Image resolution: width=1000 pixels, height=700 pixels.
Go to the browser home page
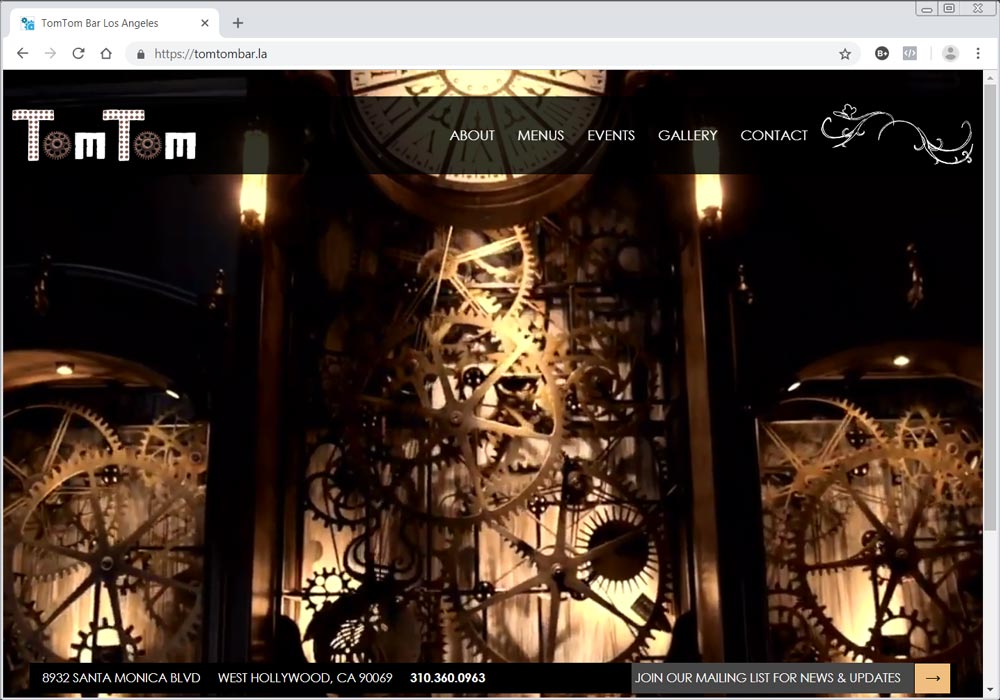coord(106,54)
